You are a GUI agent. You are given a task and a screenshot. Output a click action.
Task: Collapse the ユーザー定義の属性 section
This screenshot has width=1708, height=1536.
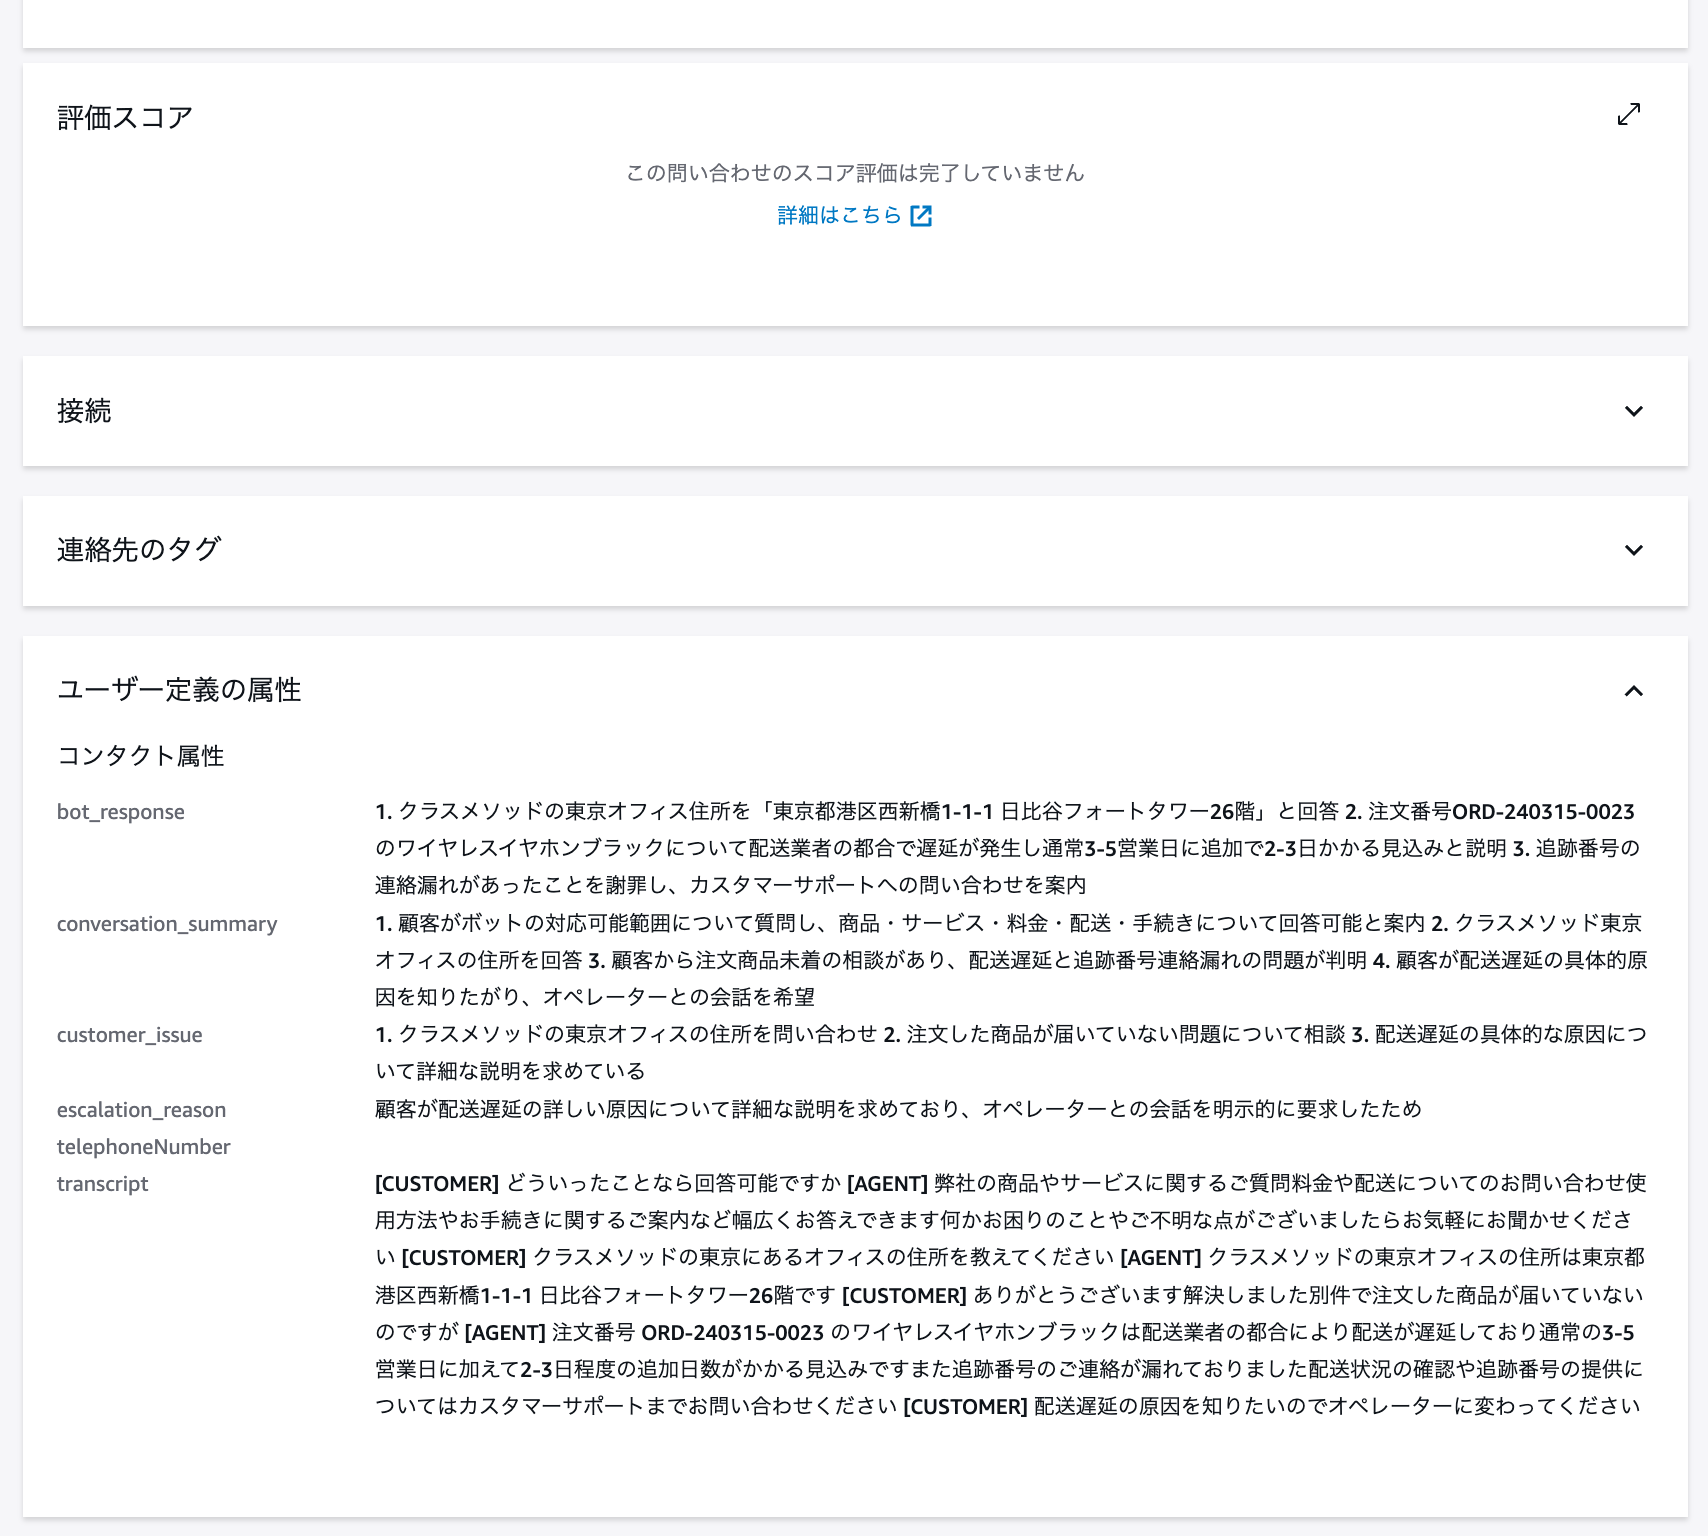1633,690
